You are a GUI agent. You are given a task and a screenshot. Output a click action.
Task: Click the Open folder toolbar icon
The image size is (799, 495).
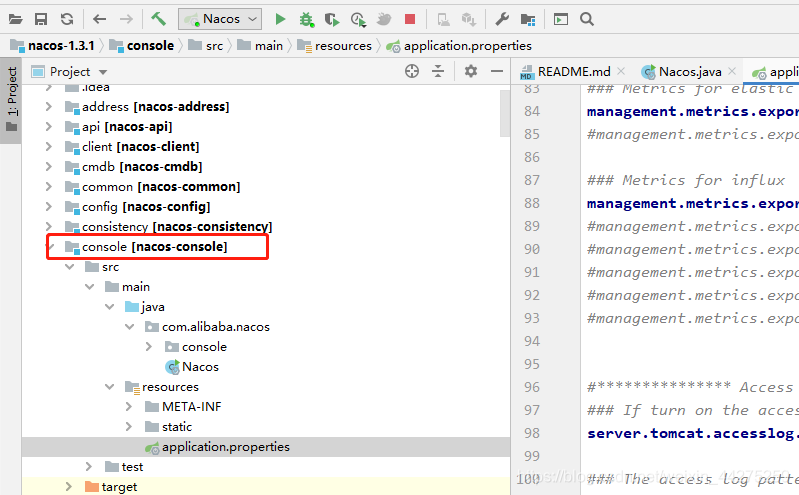[x=16, y=19]
